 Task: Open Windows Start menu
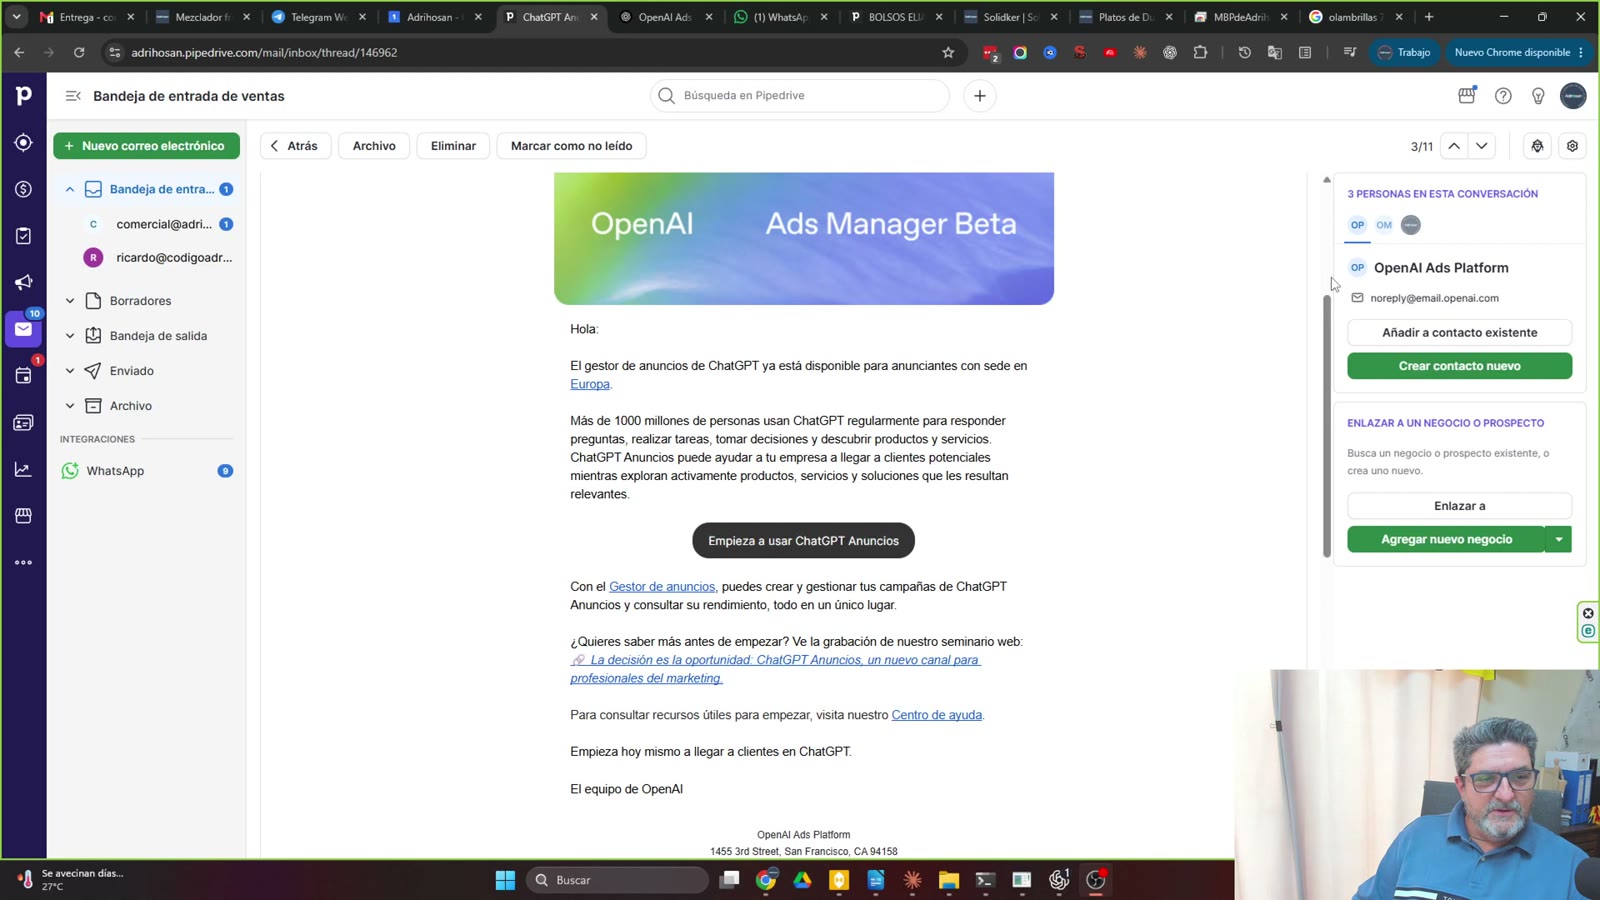pos(505,880)
